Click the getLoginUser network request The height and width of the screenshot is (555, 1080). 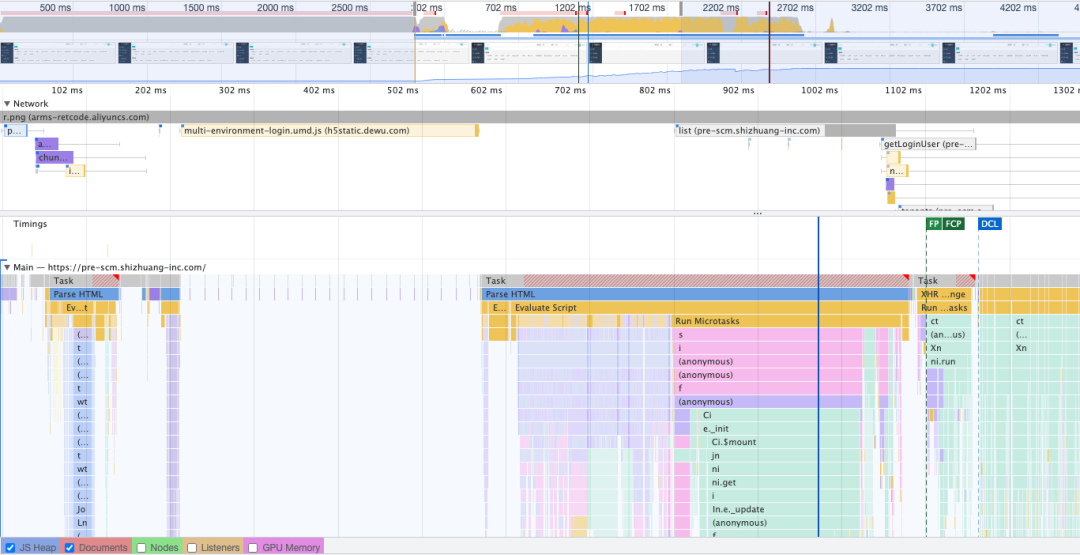(x=927, y=144)
